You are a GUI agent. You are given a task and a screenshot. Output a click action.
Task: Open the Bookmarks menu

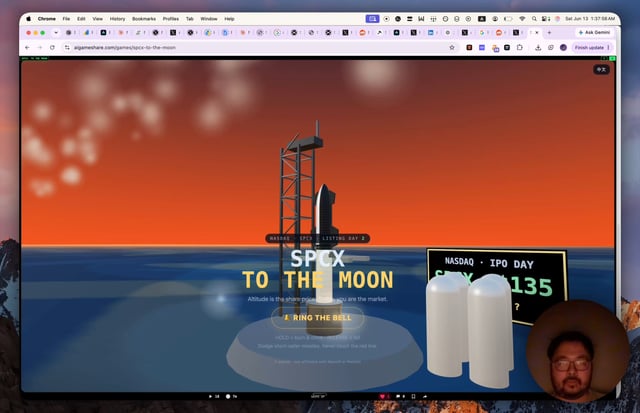click(x=144, y=19)
